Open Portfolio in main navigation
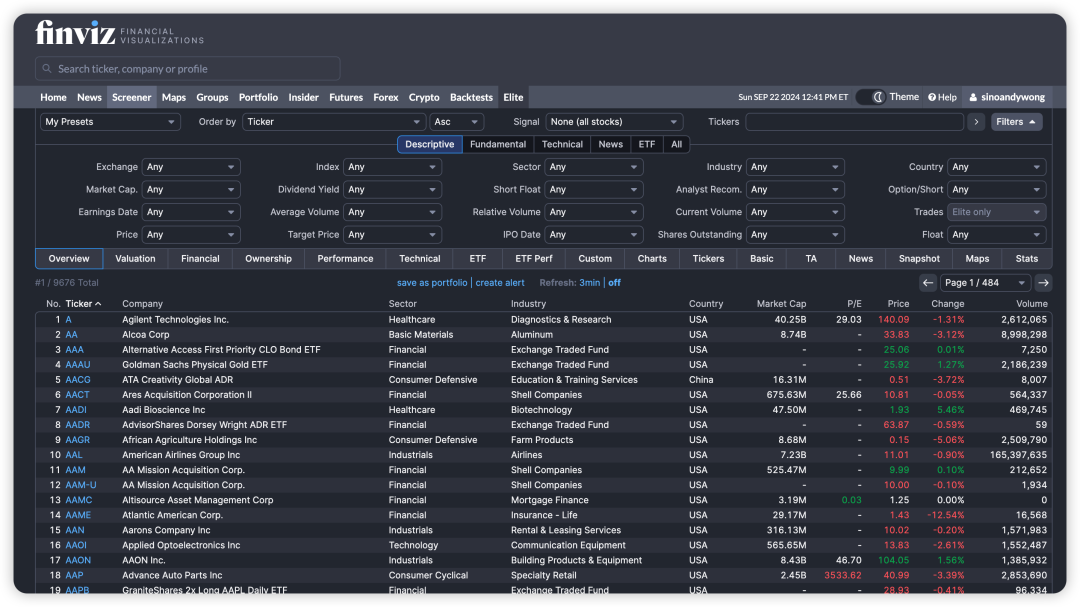This screenshot has width=1080, height=607. [258, 97]
